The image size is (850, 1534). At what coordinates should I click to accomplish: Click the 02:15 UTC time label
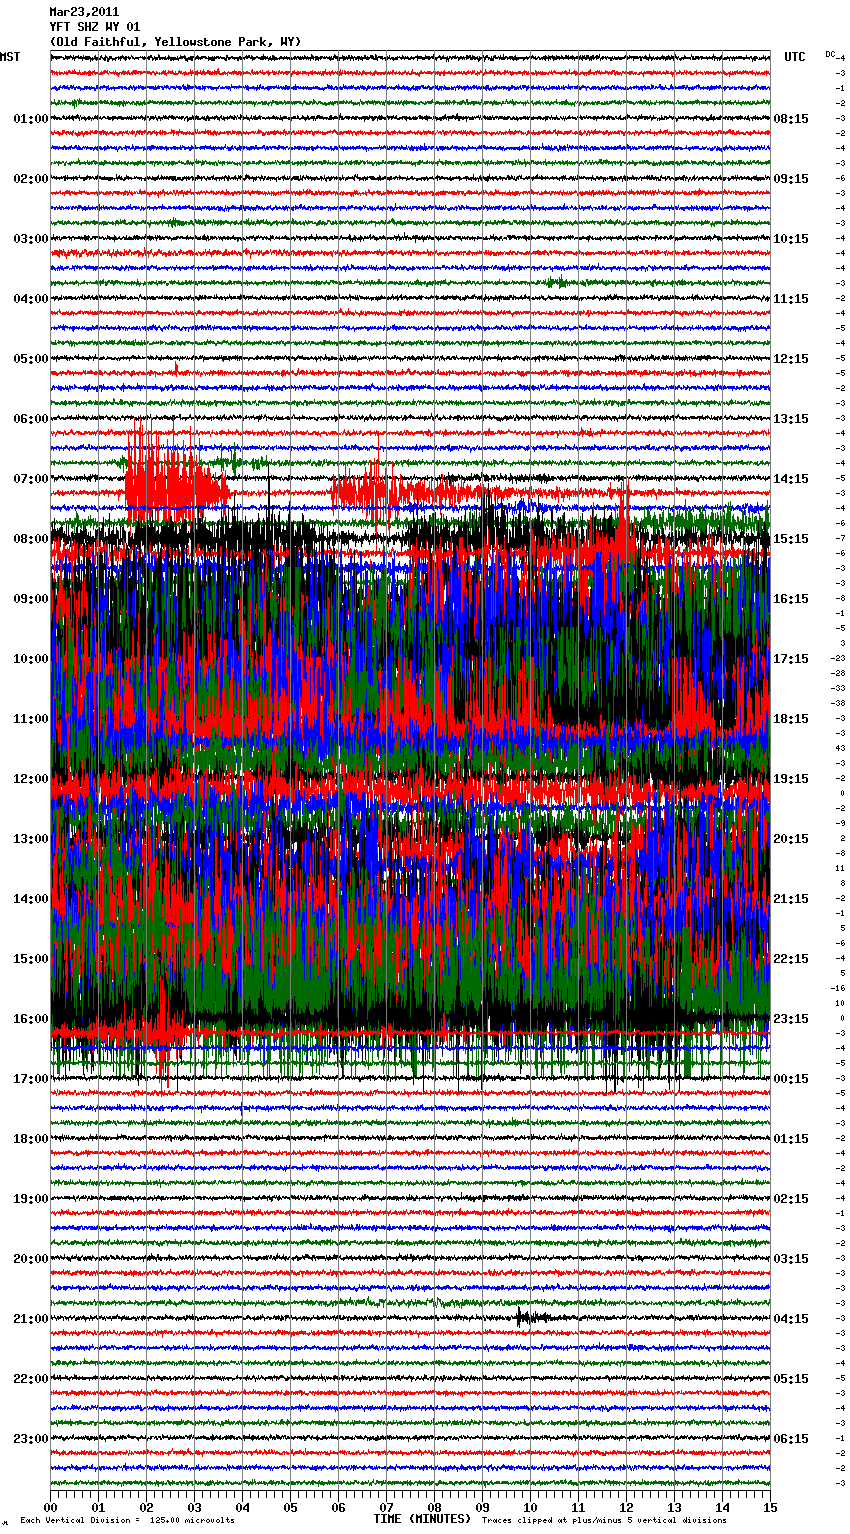[791, 1199]
